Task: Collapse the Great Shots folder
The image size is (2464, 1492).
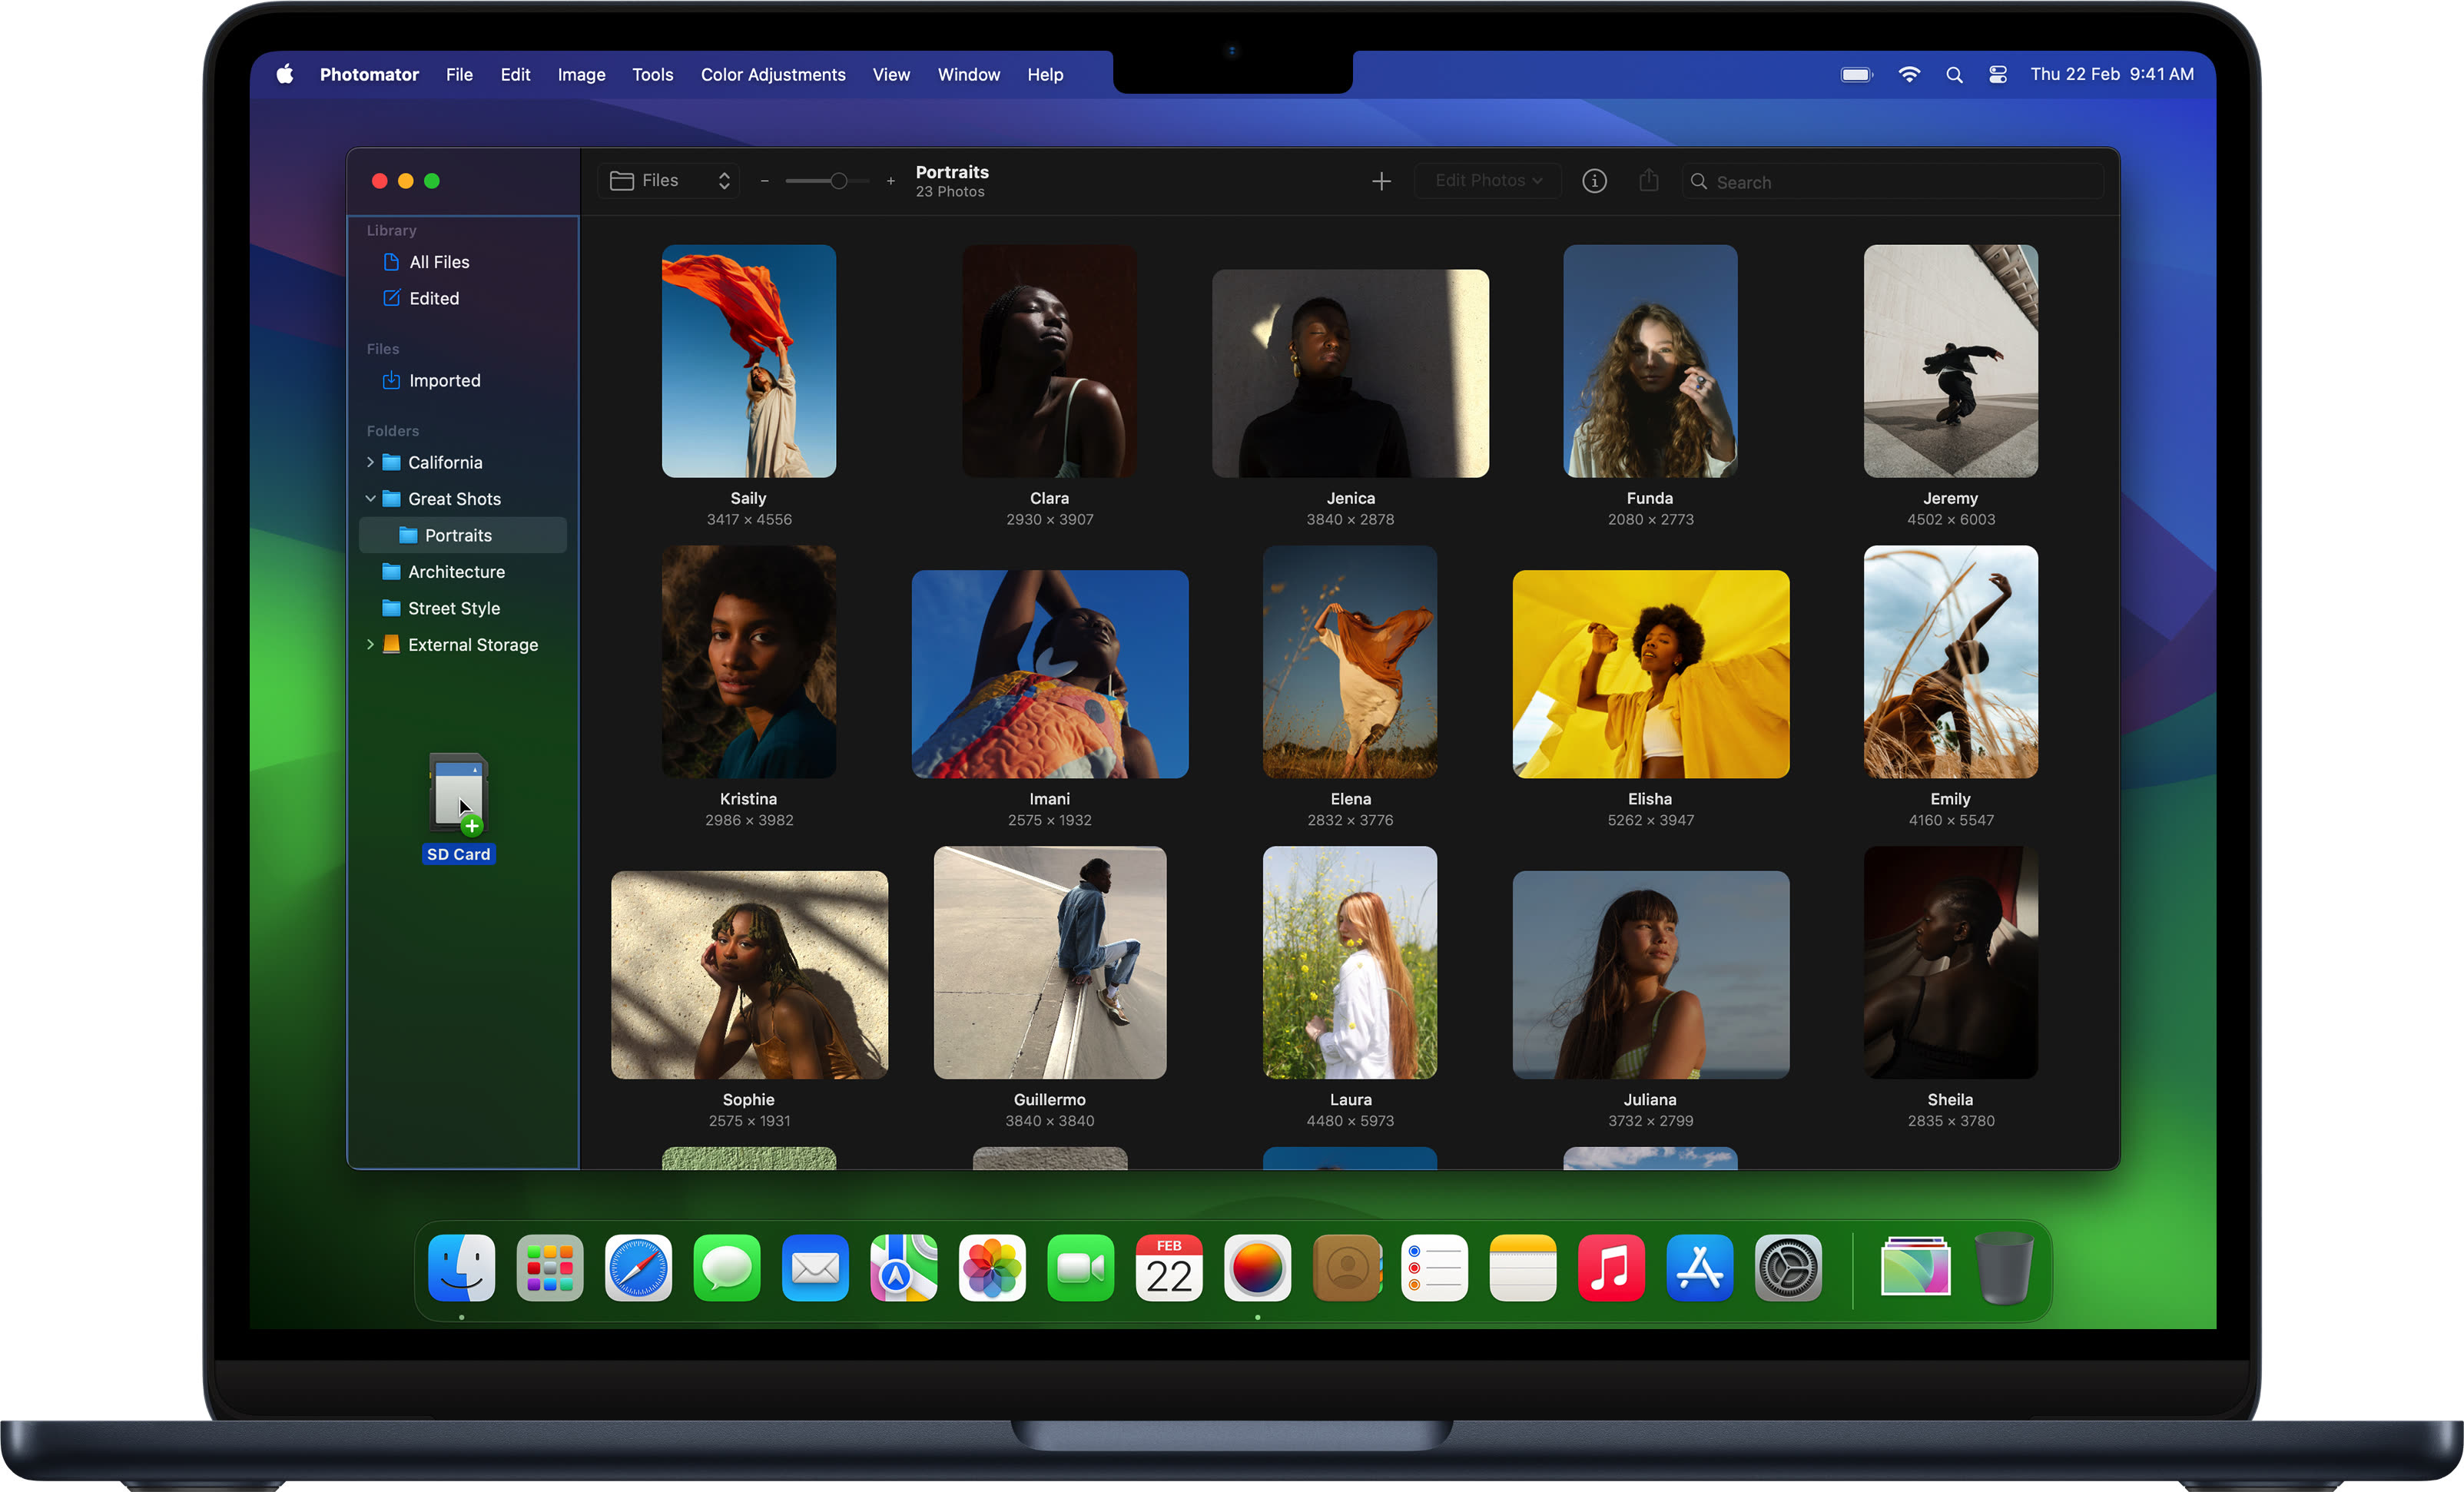Action: (x=370, y=498)
